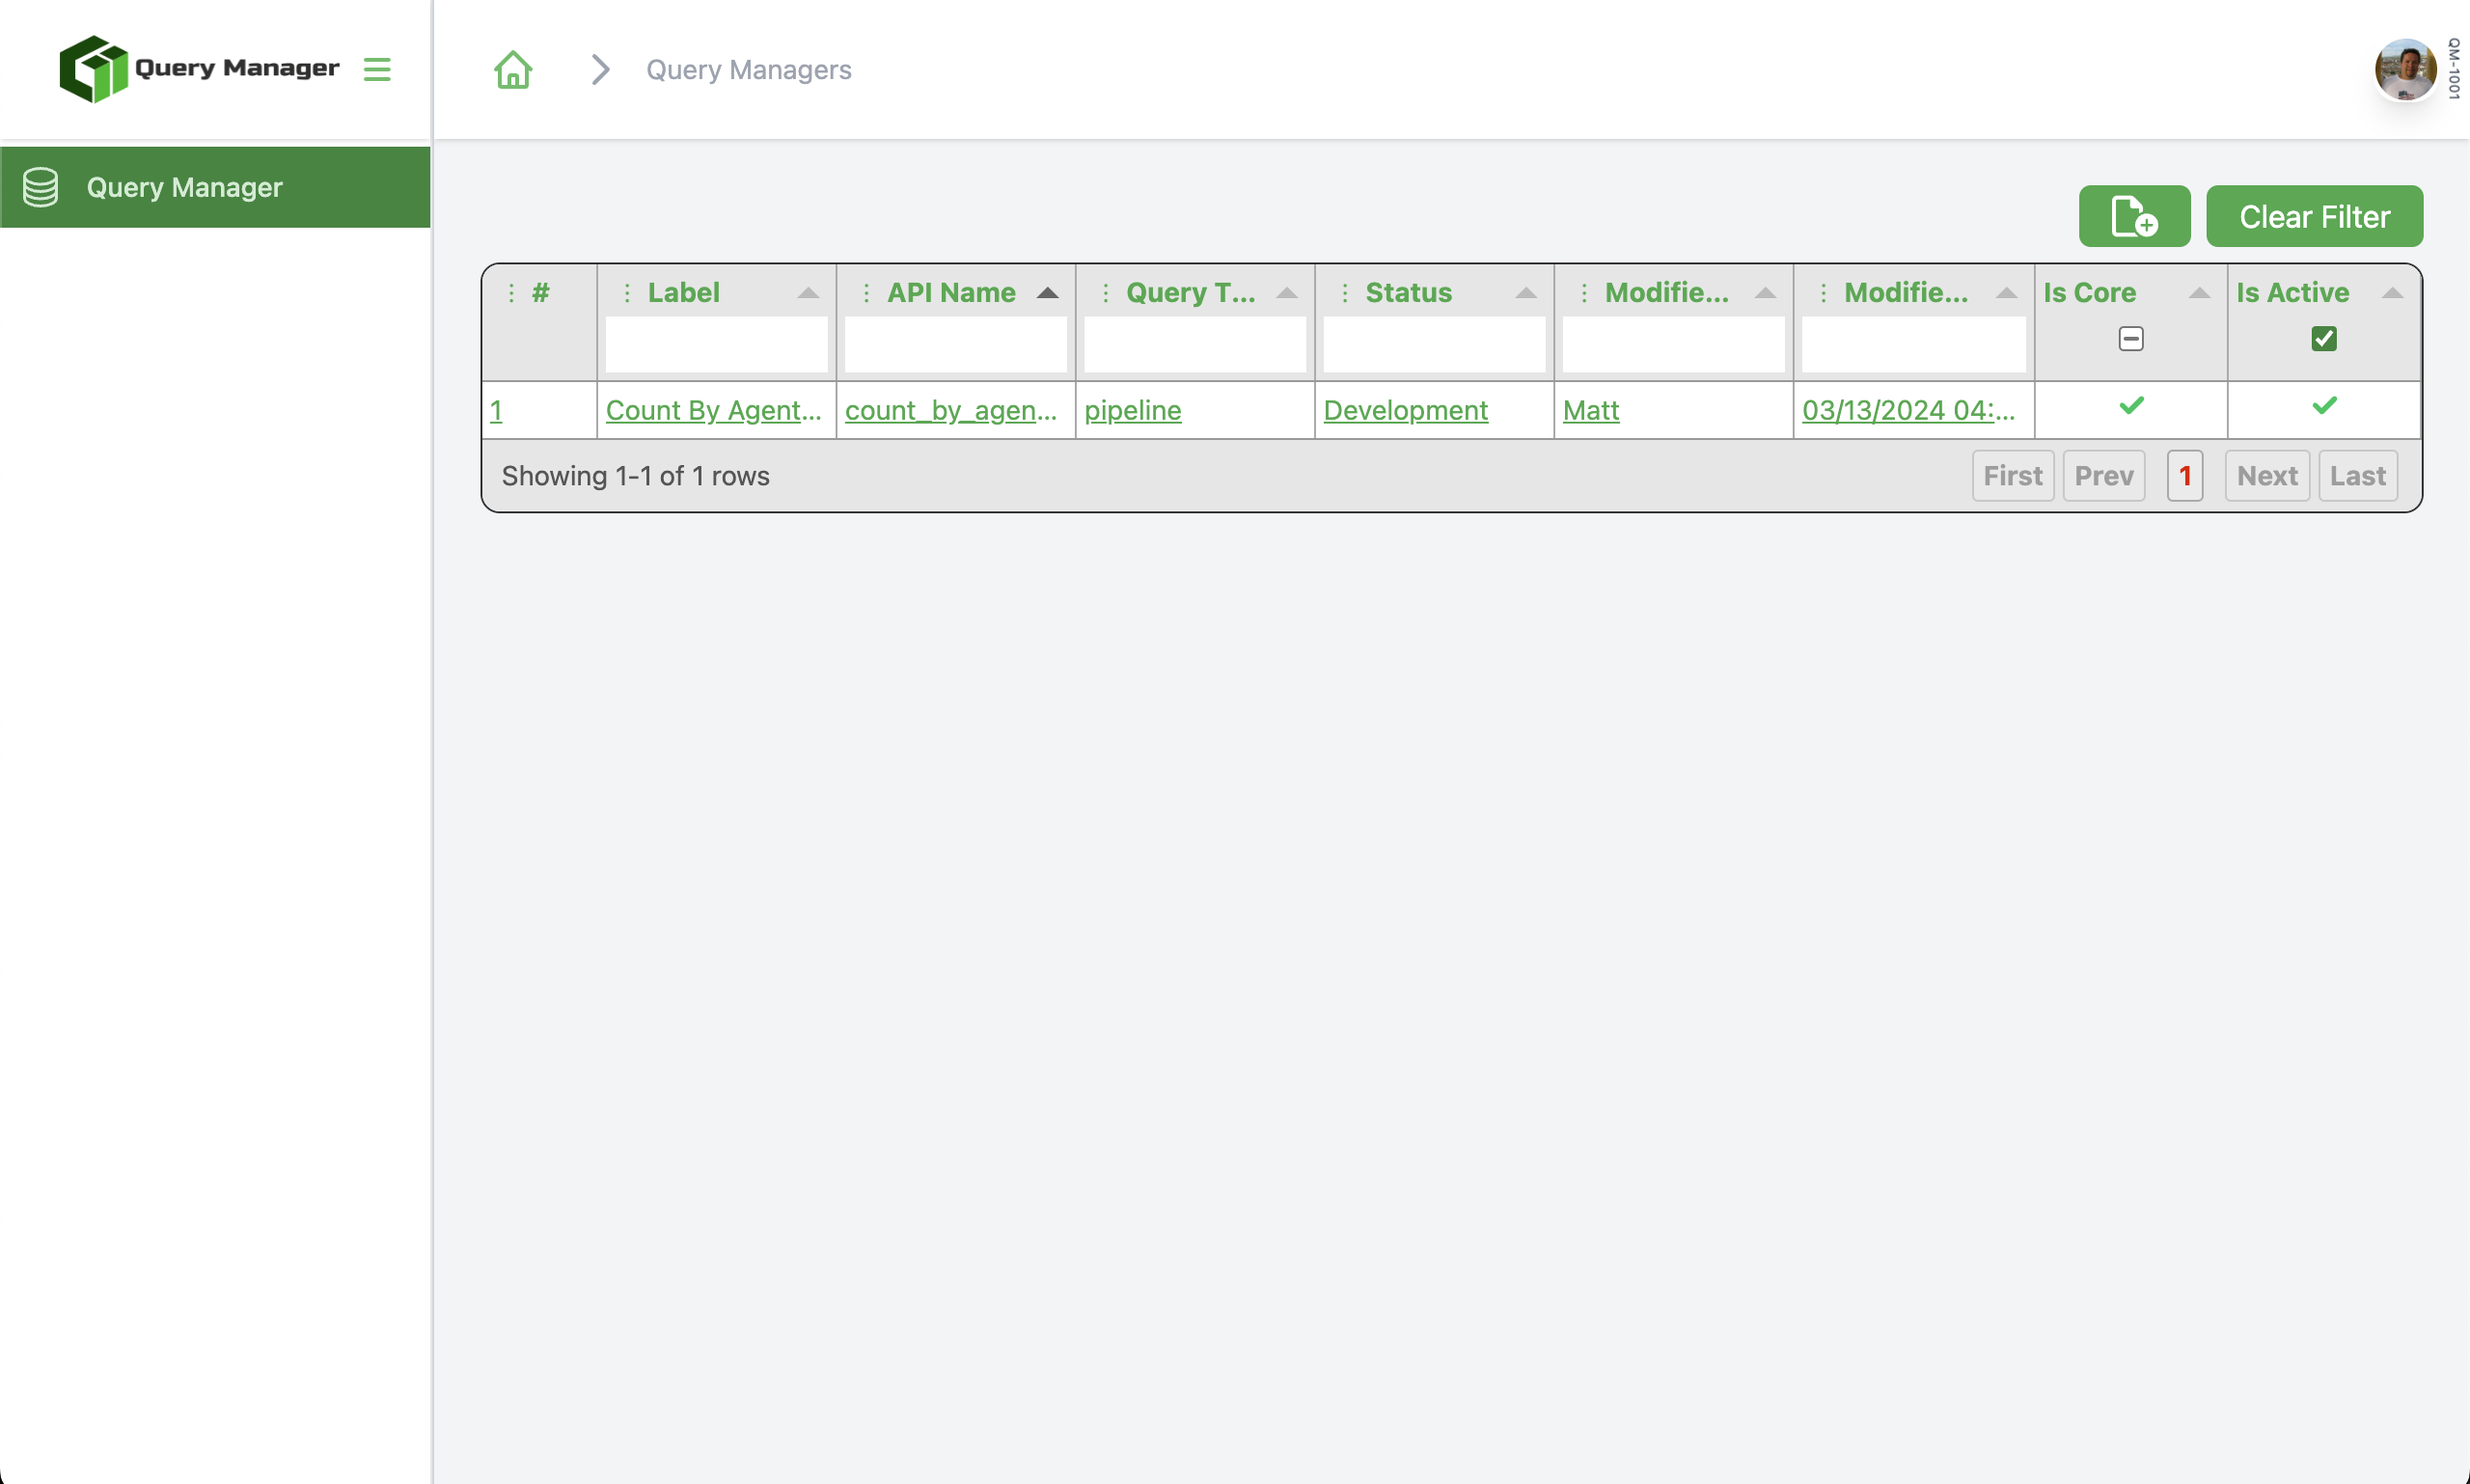Uncheck the Is Active filter checkbox
The width and height of the screenshot is (2470, 1484).
pos(2323,339)
